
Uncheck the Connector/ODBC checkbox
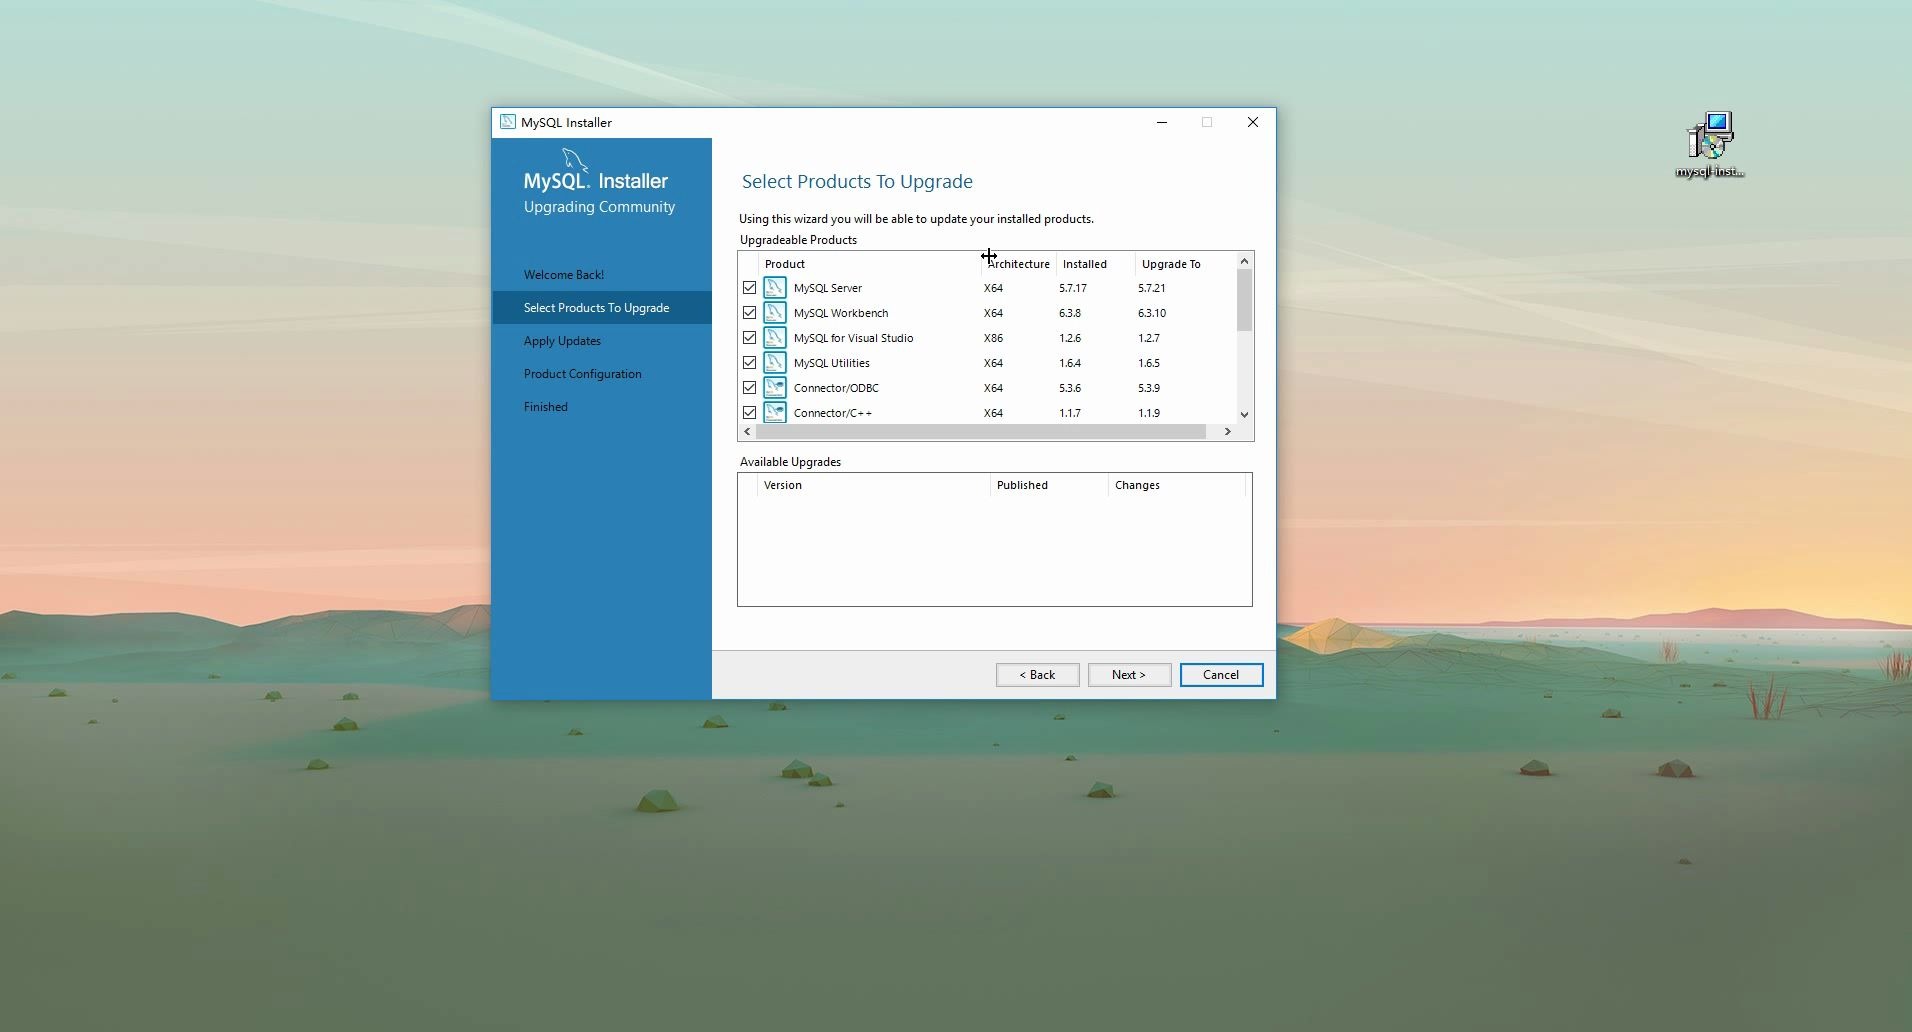[x=750, y=388]
